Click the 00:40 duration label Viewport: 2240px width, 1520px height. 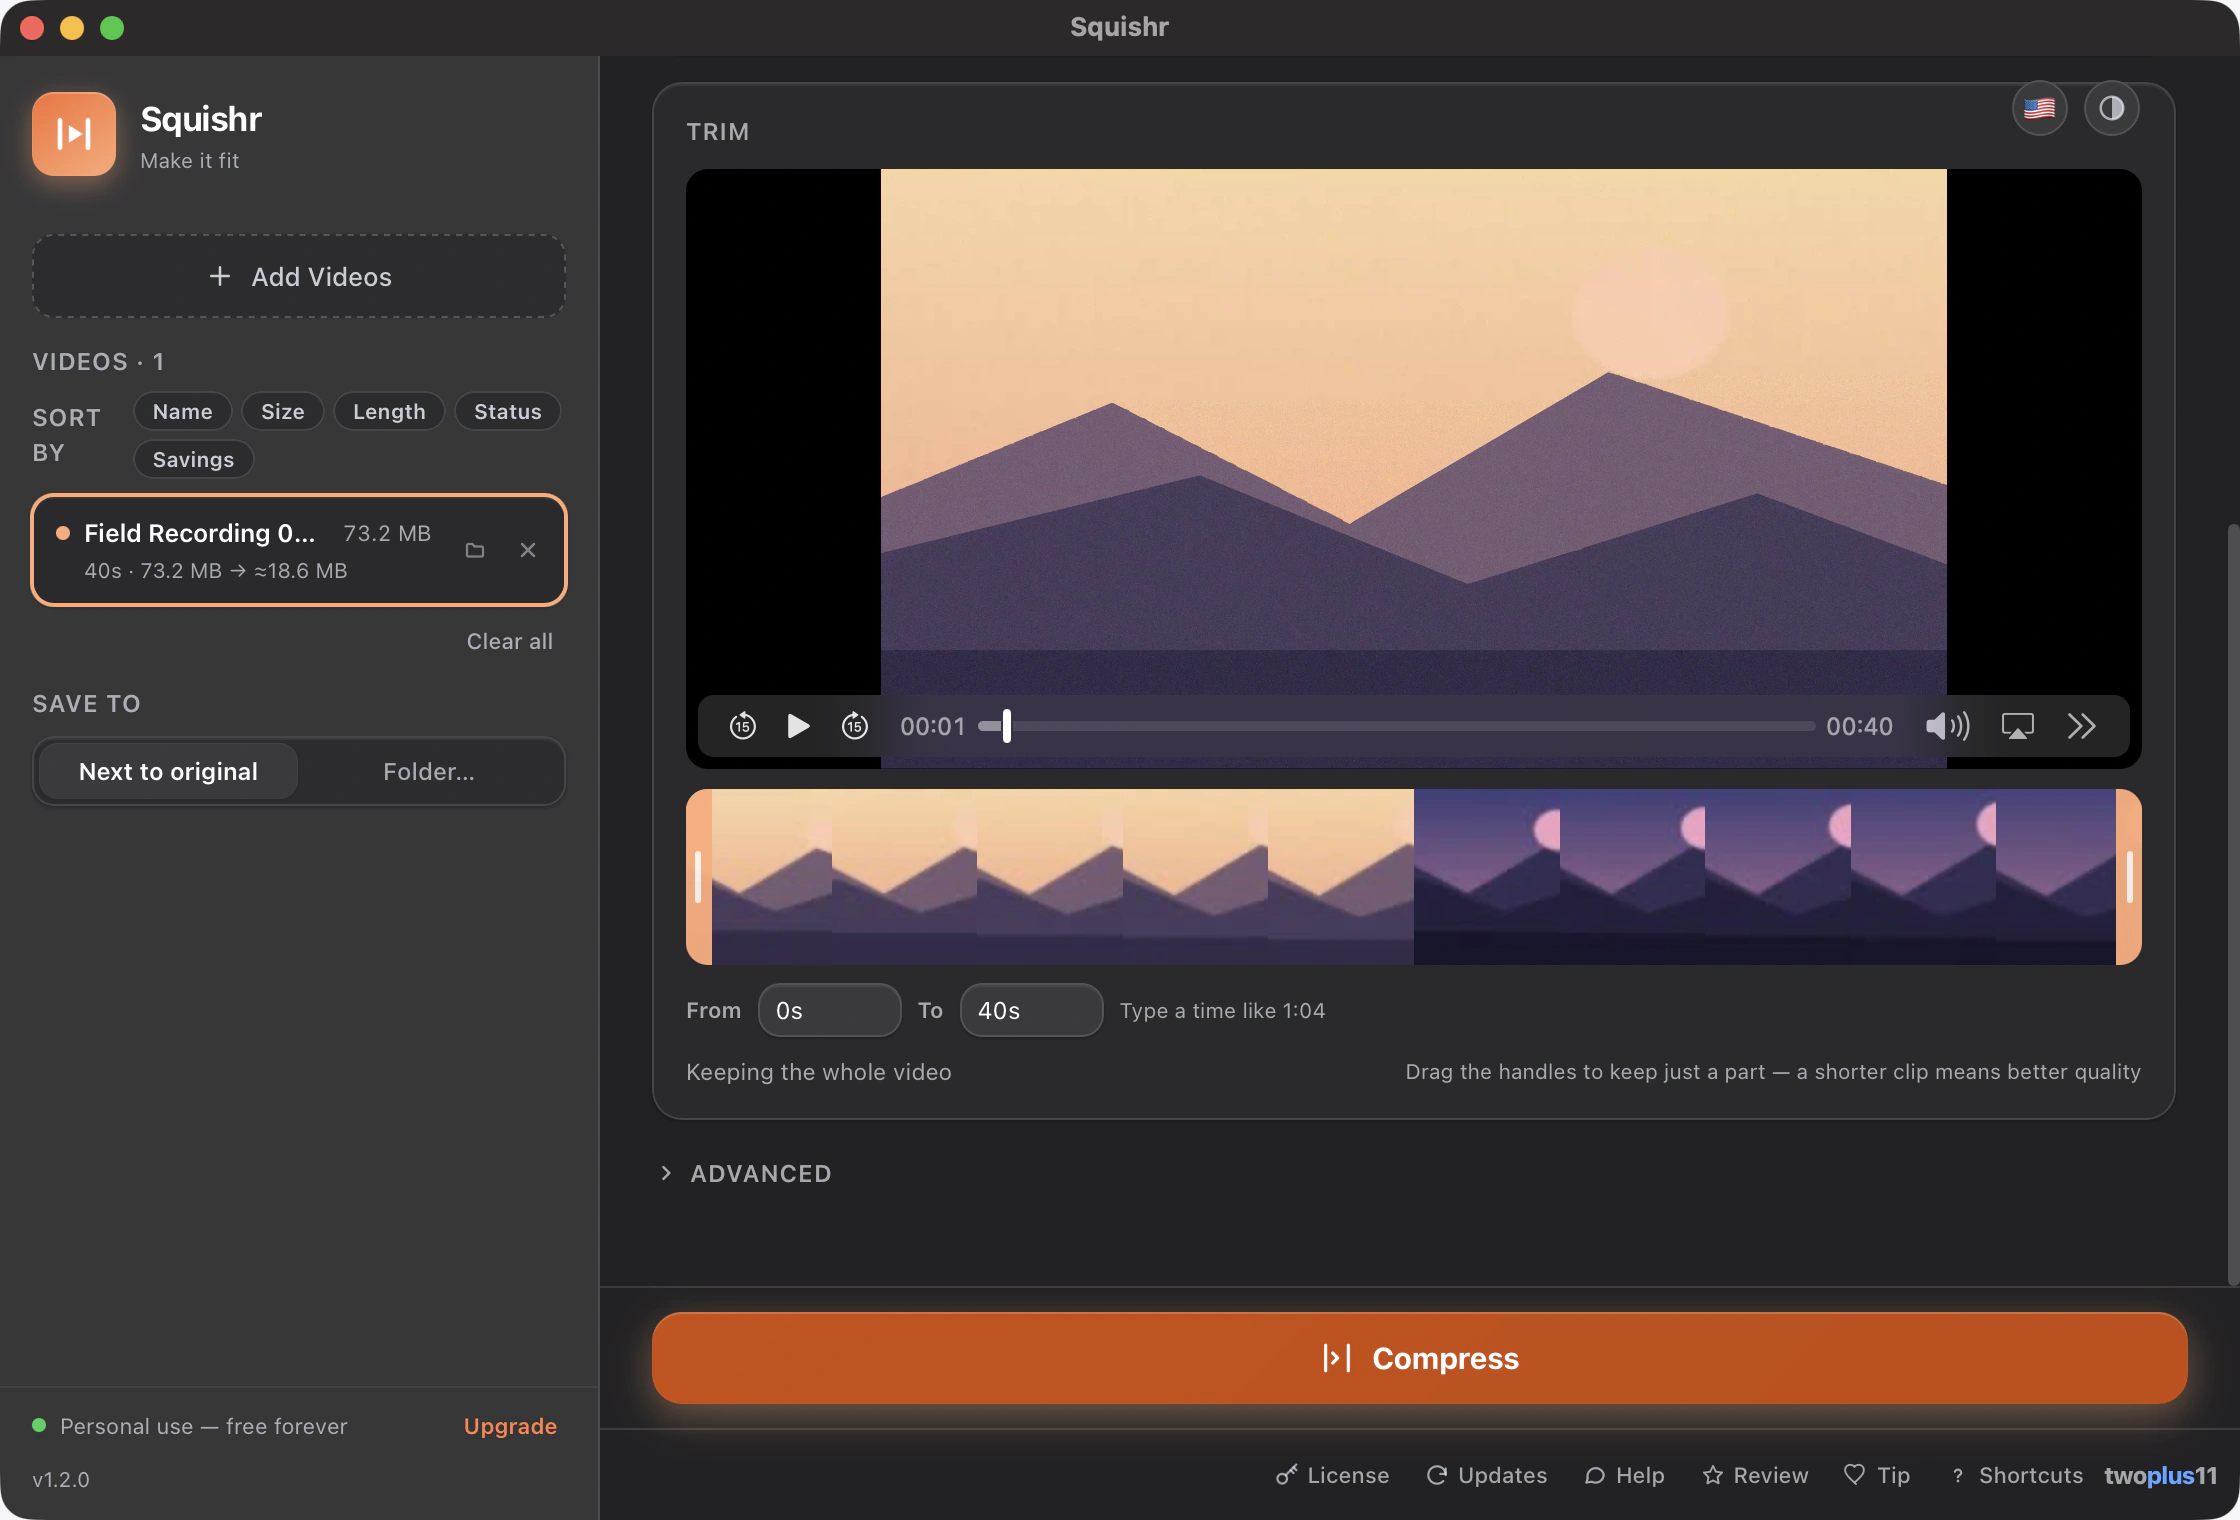(x=1859, y=726)
